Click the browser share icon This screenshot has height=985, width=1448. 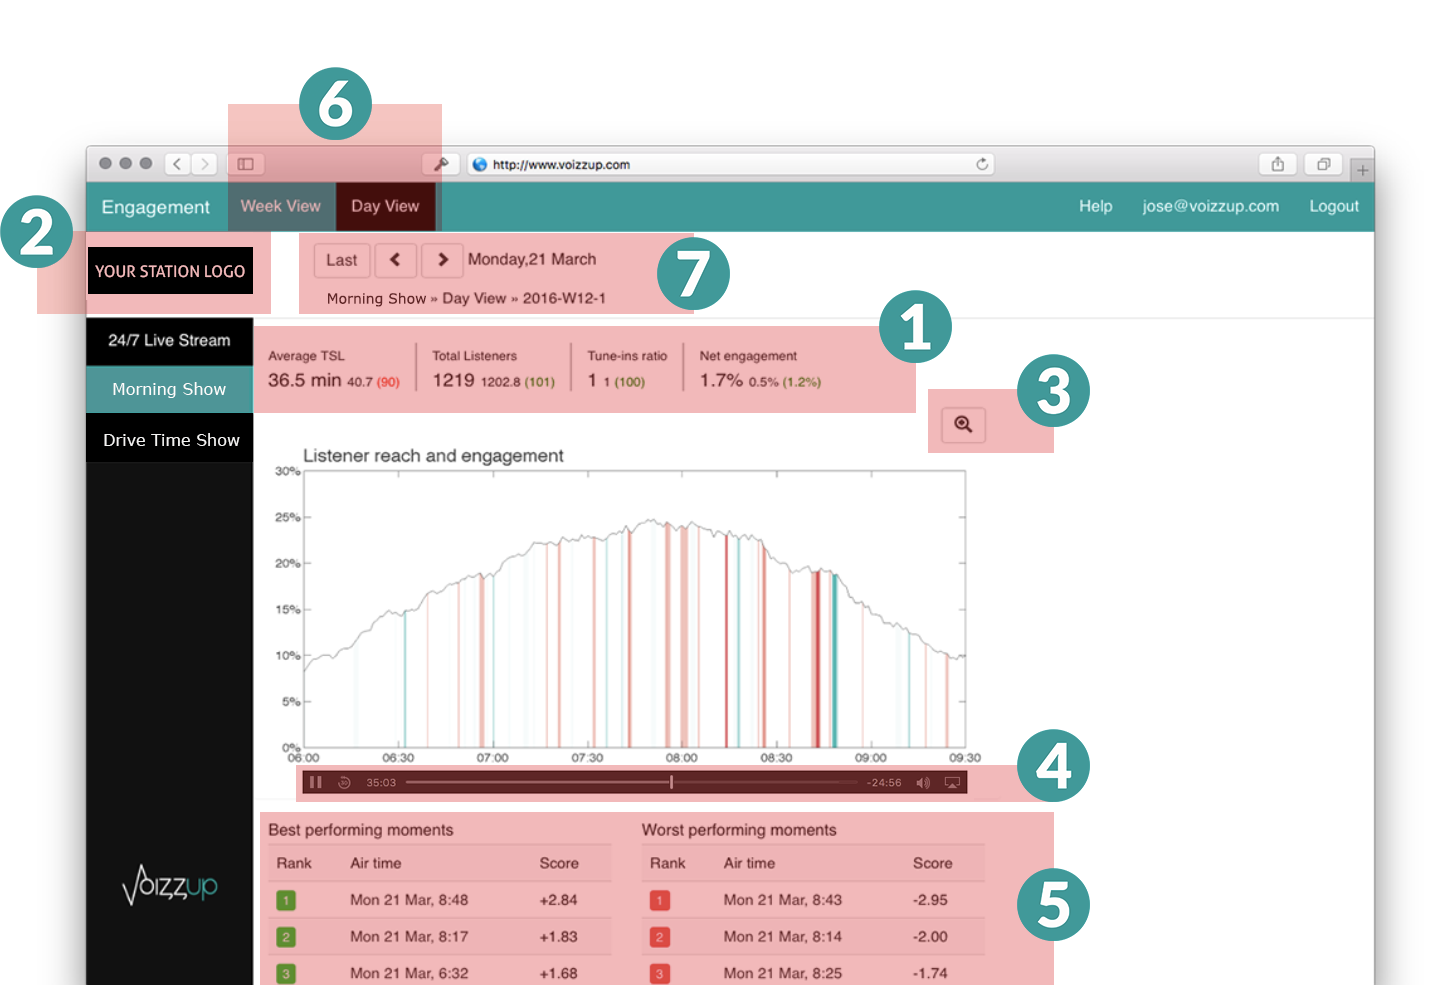coord(1277,164)
